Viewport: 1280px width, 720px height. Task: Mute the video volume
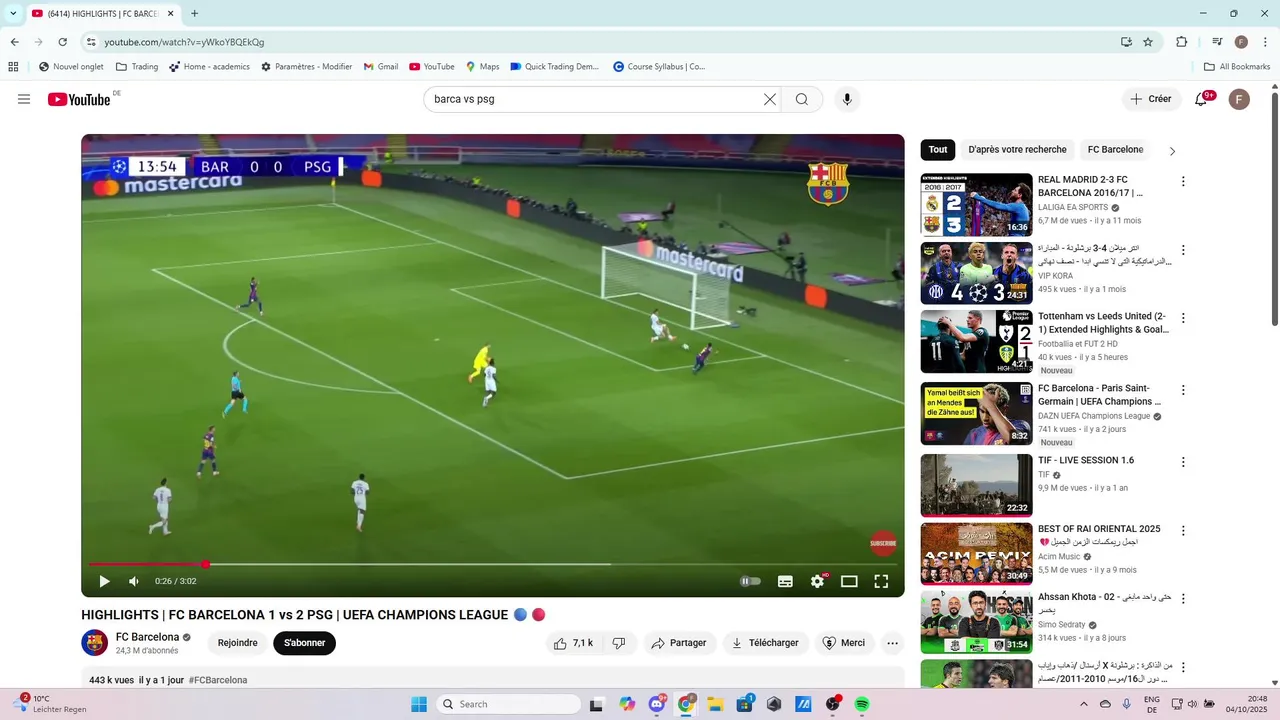[x=134, y=581]
